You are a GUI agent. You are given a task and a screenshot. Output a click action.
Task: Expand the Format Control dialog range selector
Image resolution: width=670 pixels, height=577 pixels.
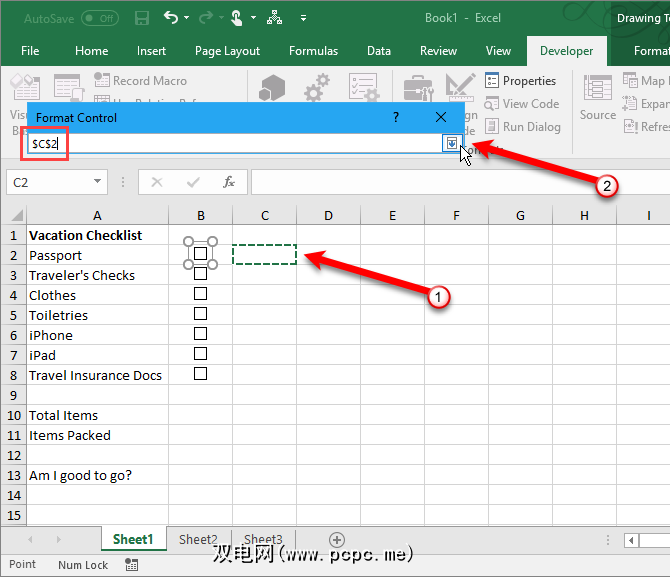click(452, 144)
